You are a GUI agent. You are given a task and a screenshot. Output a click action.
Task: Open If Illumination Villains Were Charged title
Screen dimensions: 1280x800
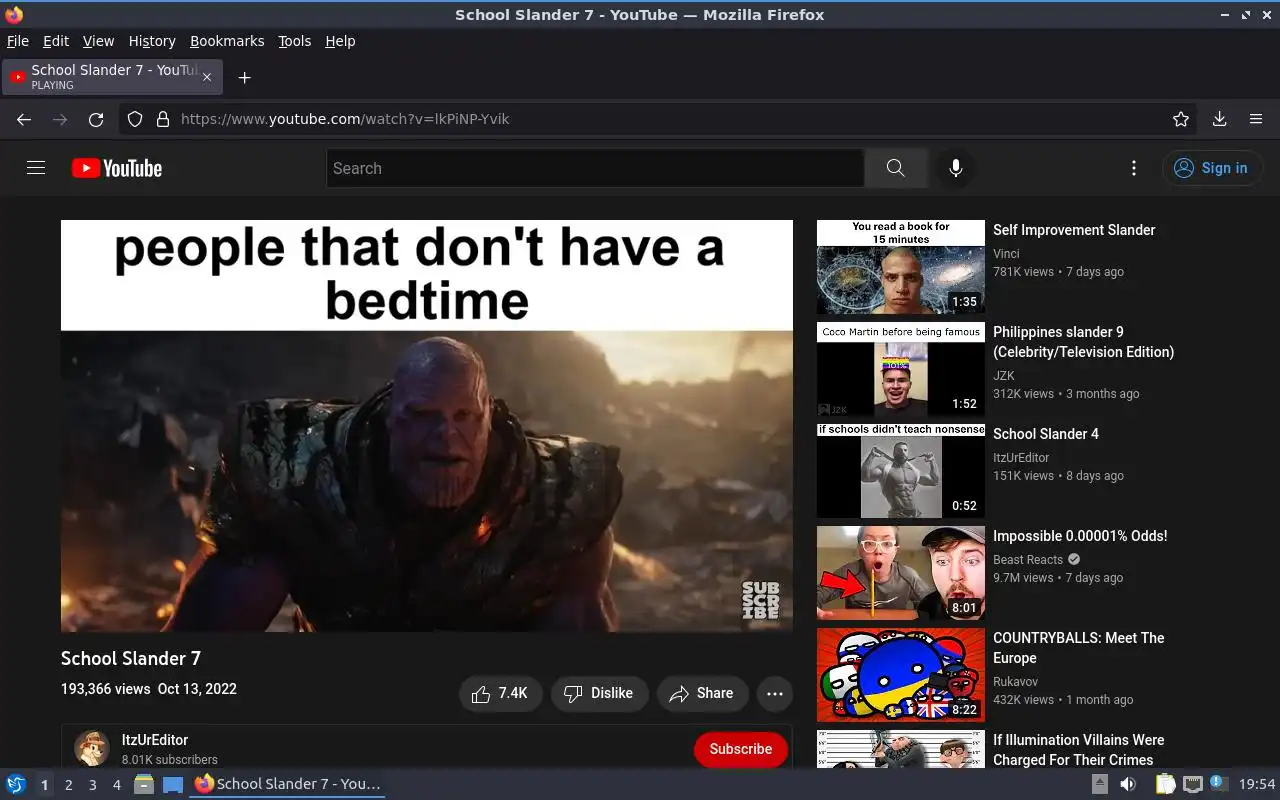click(x=1079, y=750)
